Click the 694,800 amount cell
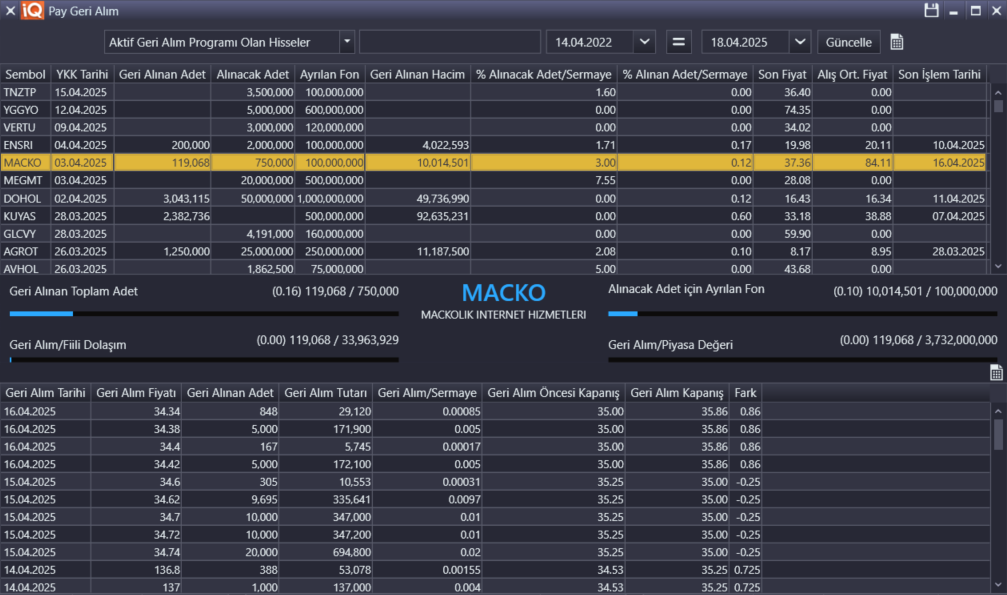1007x595 pixels. pos(326,552)
